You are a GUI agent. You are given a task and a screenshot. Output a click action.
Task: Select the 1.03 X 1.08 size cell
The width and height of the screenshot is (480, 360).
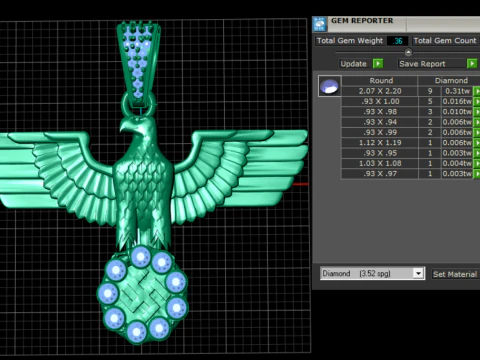380,163
